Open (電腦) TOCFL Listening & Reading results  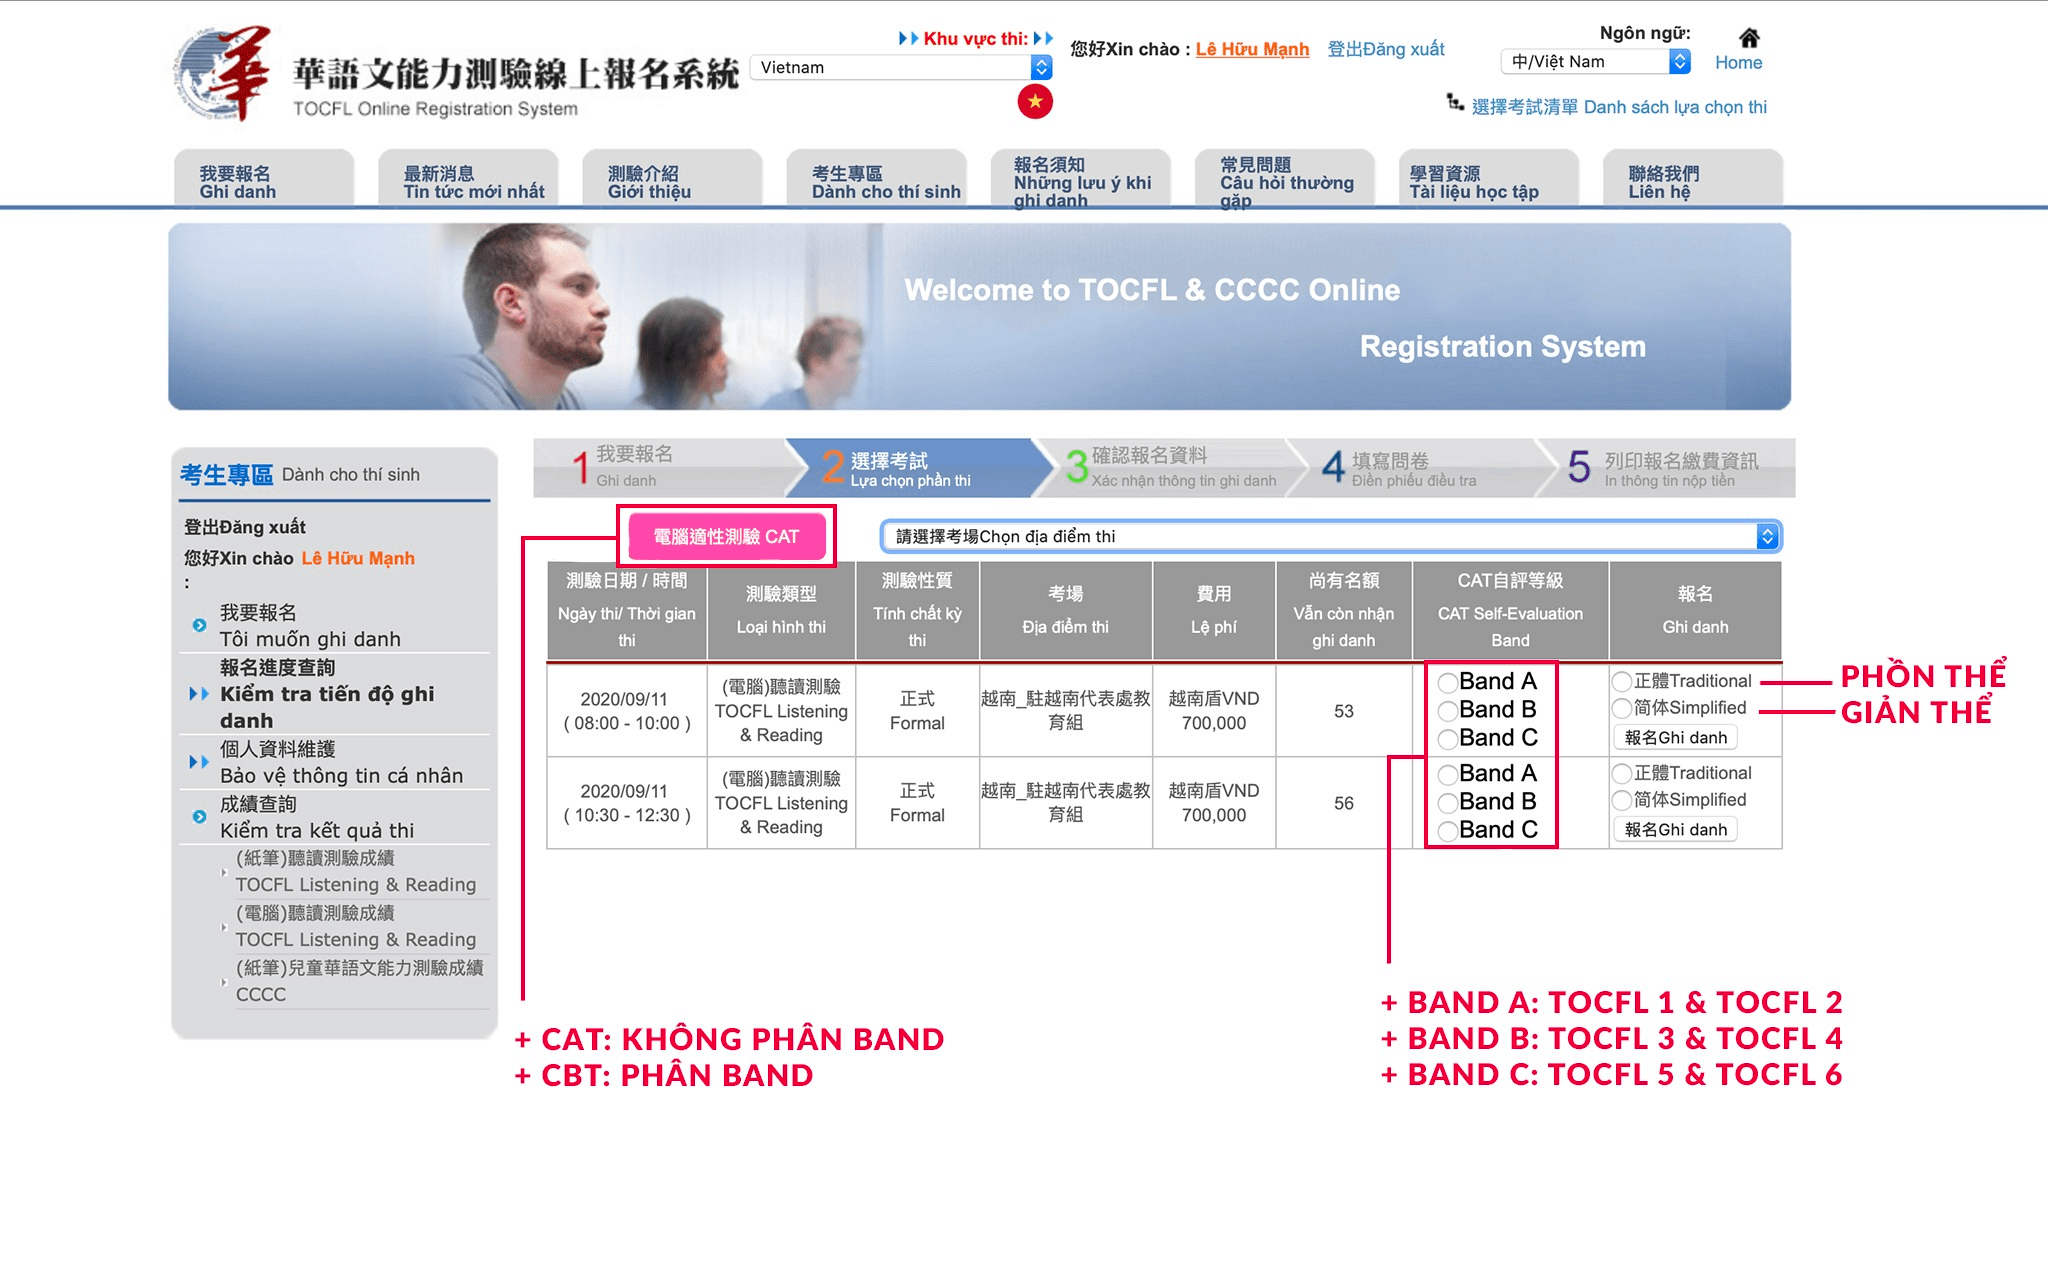tap(356, 926)
